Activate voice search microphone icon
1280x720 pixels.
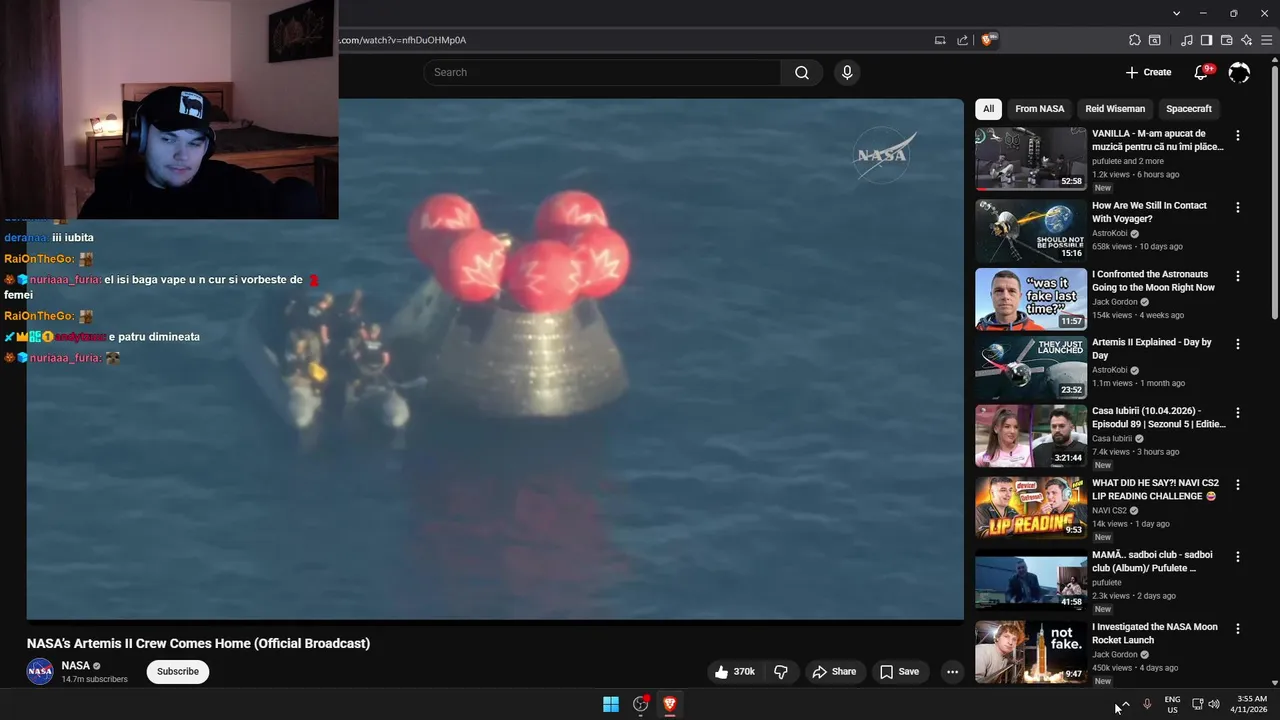pyautogui.click(x=847, y=72)
